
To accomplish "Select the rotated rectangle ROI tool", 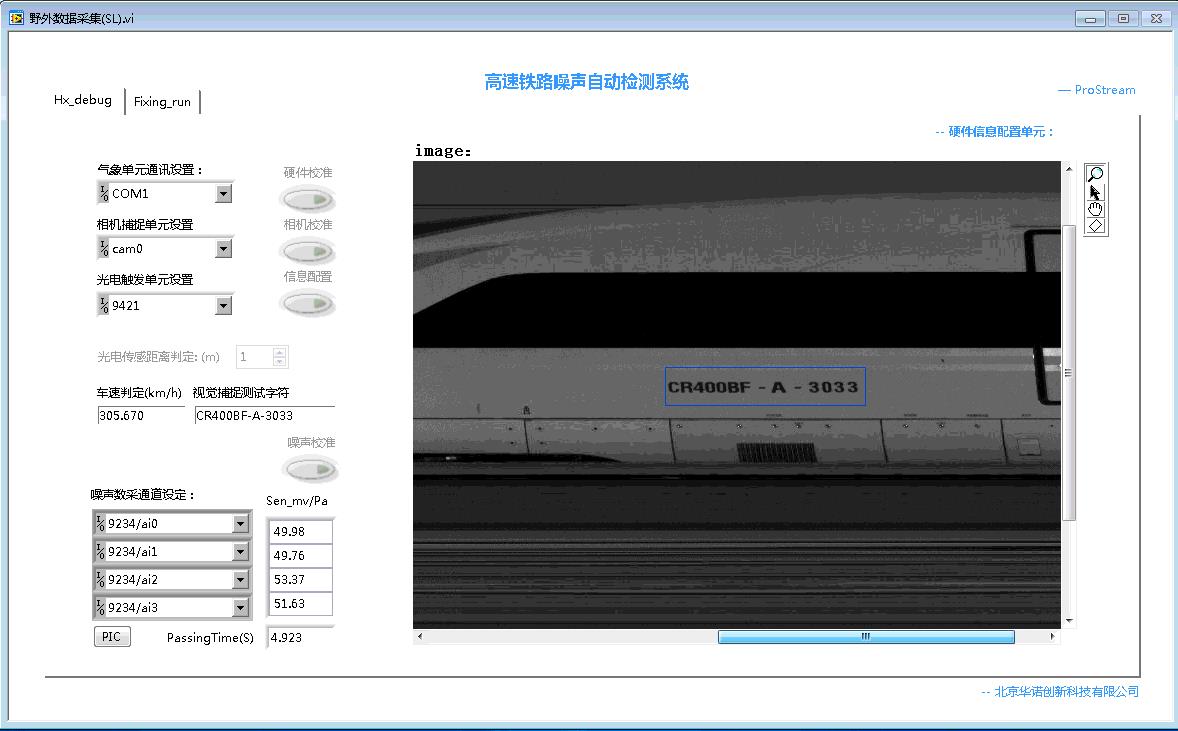I will [1095, 225].
